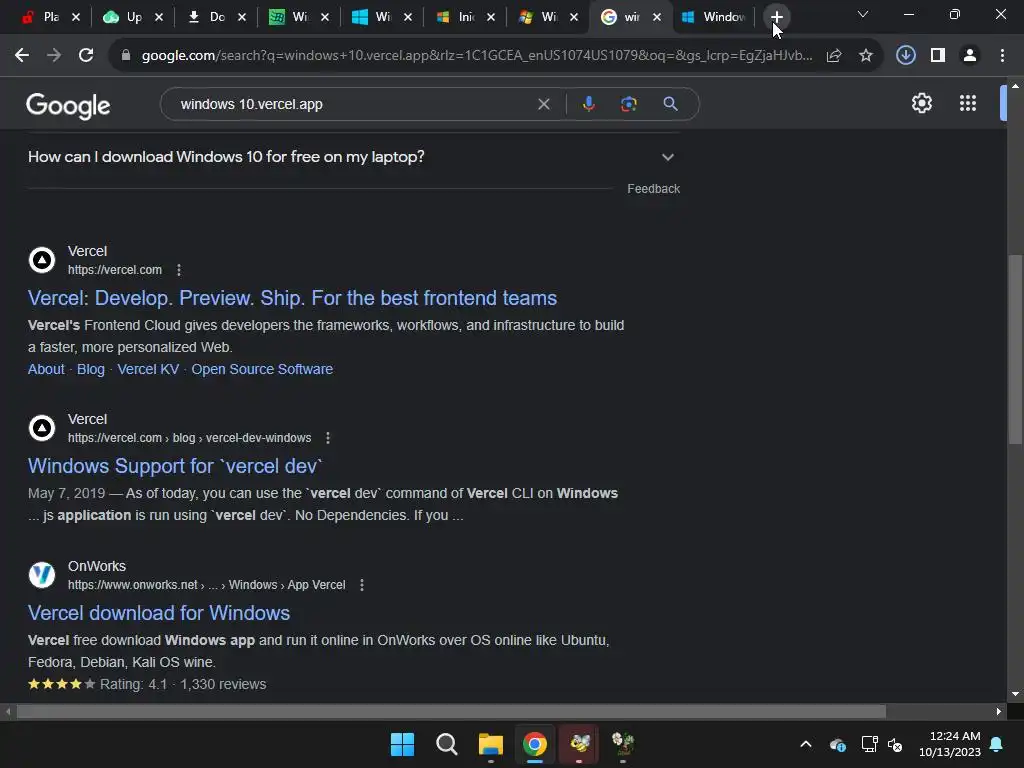This screenshot has height=768, width=1024.
Task: Go back to the previous page
Action: (22, 56)
